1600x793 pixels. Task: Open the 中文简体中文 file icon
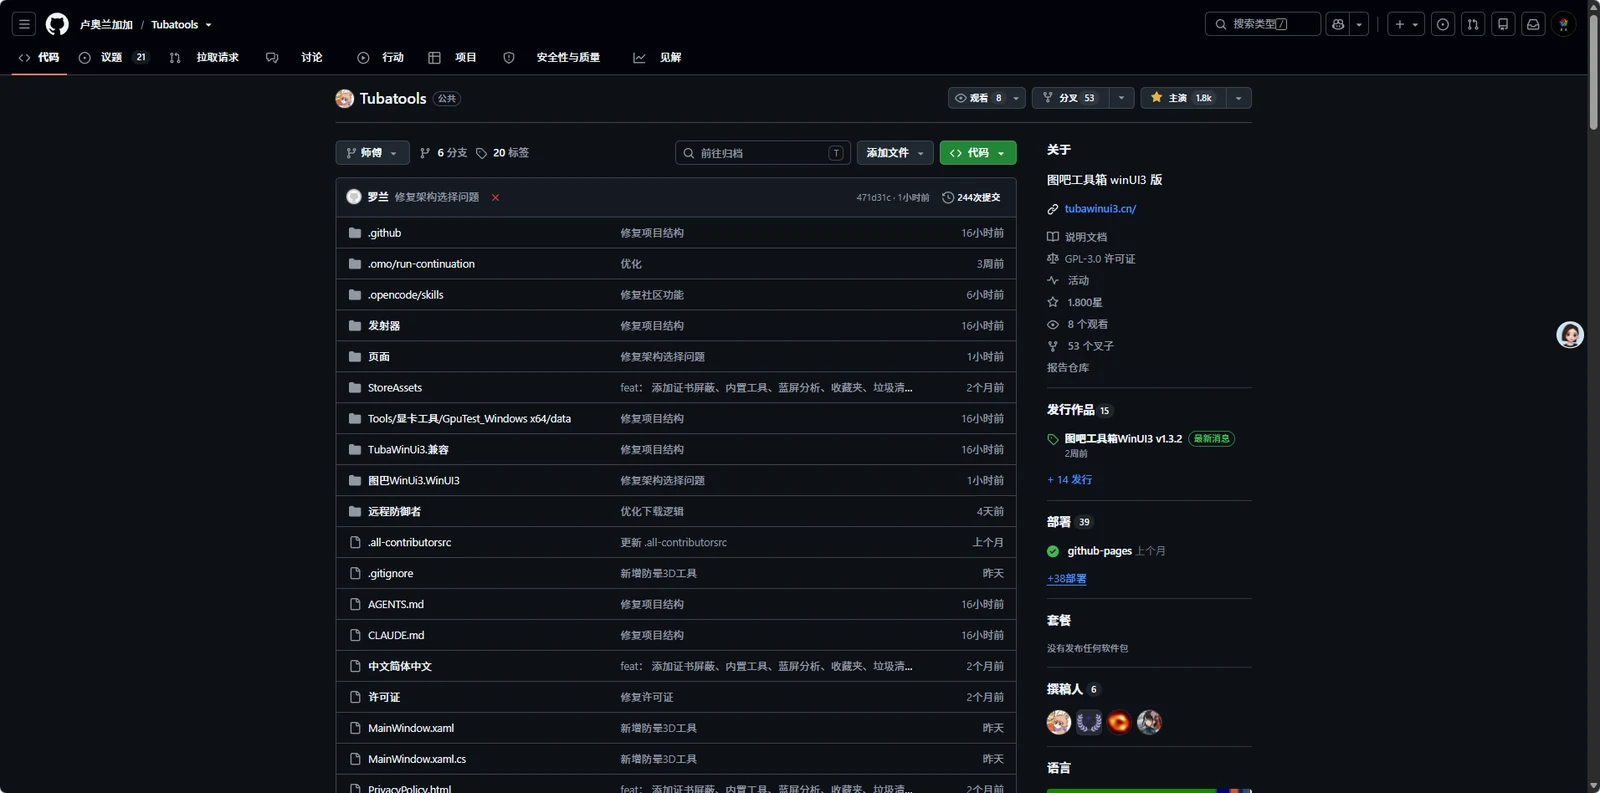[355, 667]
